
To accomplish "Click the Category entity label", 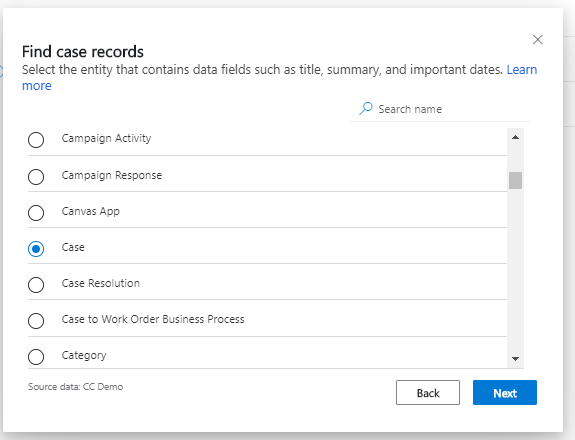I will [x=84, y=355].
